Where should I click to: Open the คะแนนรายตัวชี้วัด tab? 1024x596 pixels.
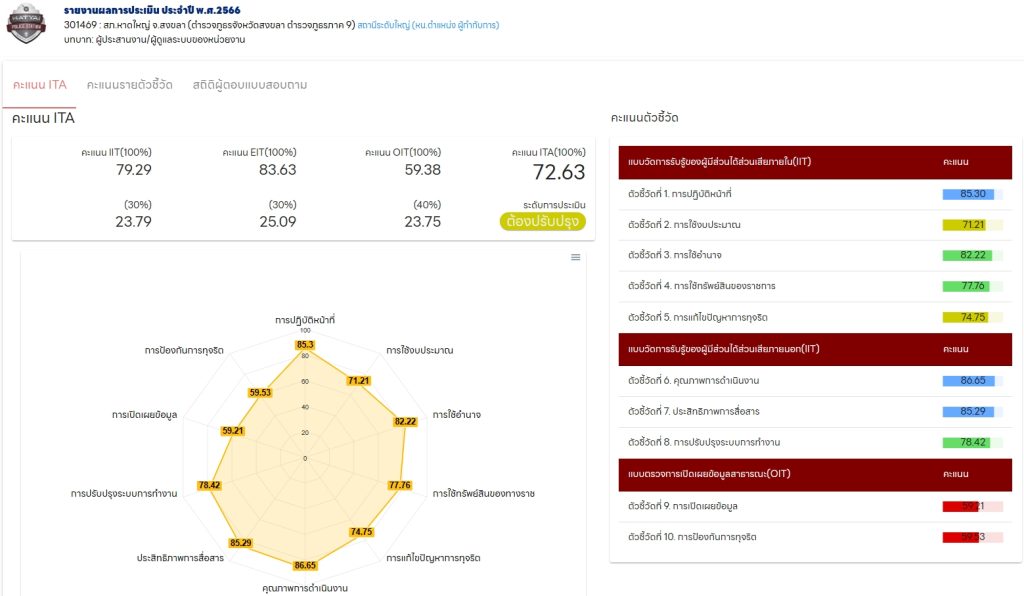129,85
